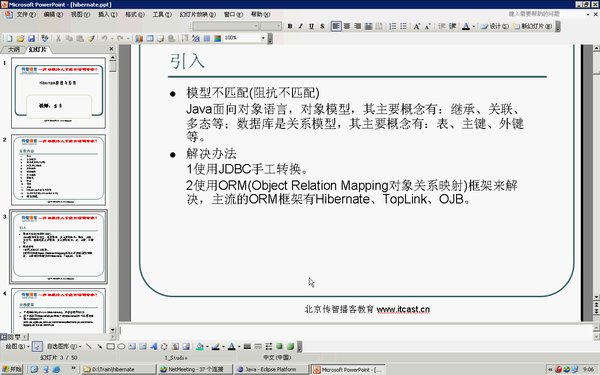Select the Oval drawing tool

pos(121,346)
